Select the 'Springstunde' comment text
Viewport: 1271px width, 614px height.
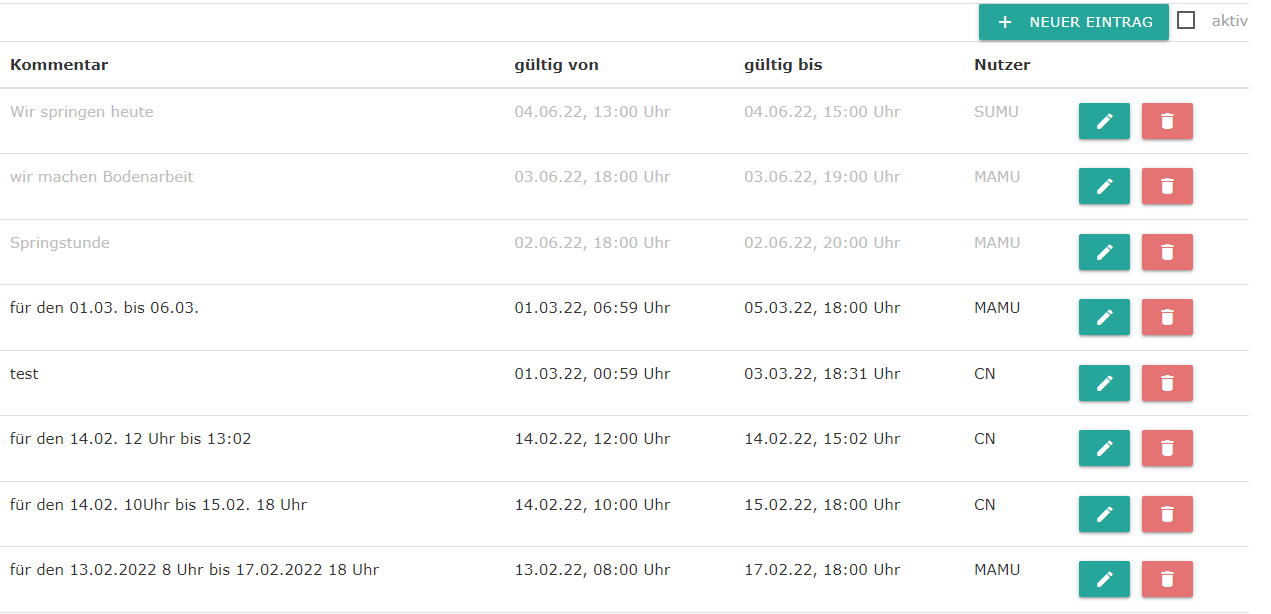tap(60, 243)
